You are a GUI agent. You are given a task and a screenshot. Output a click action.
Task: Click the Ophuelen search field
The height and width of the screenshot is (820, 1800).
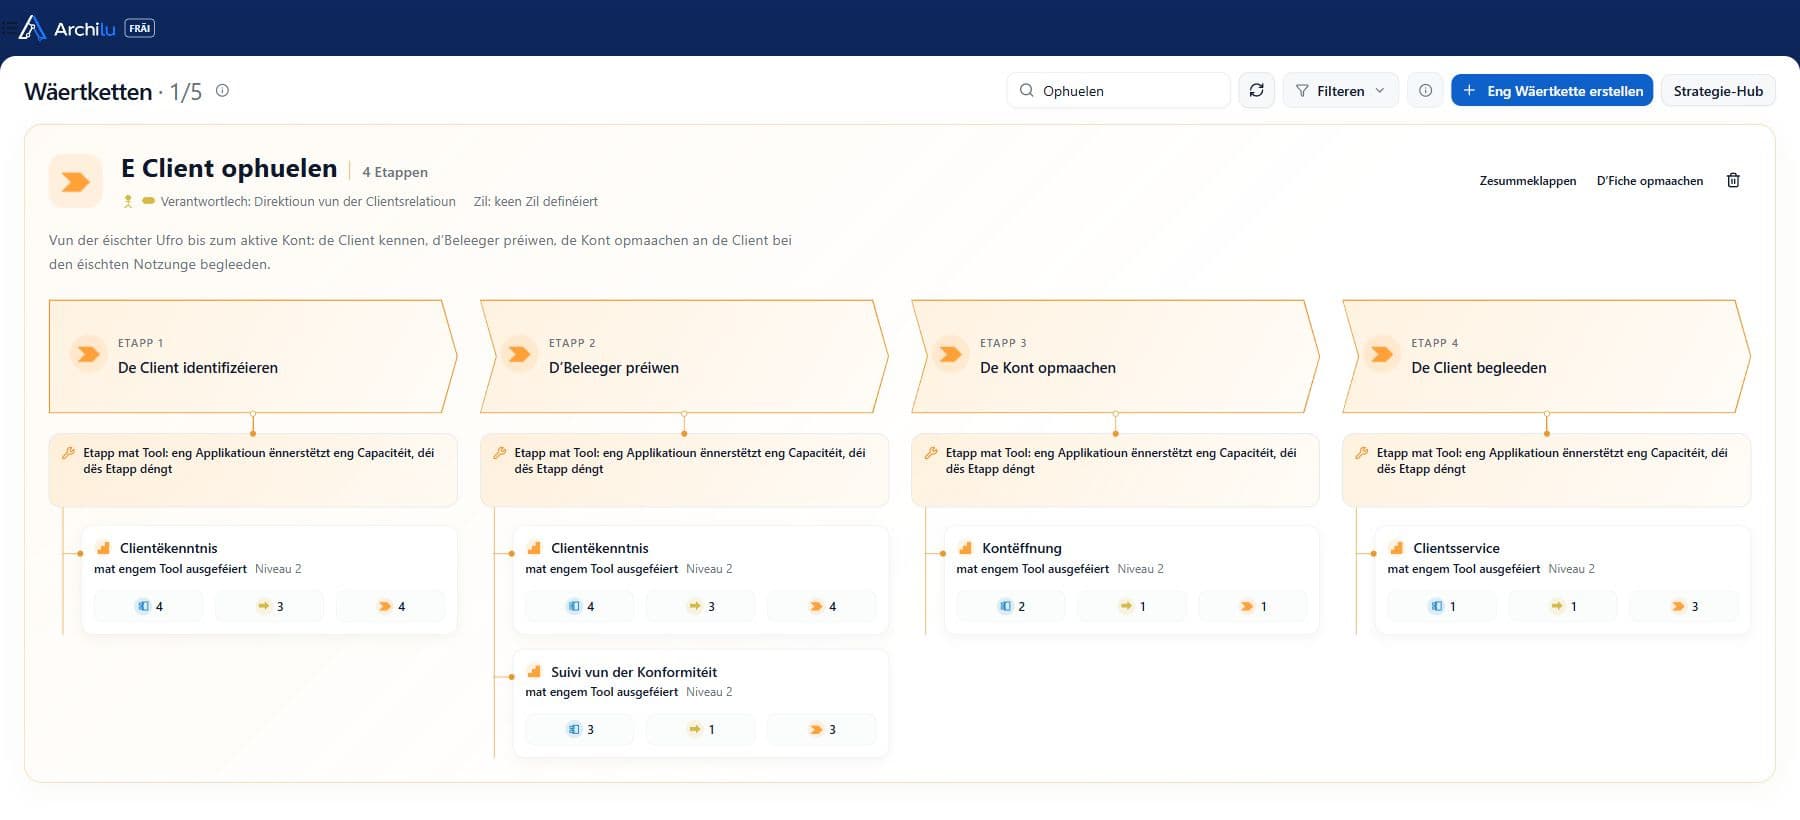click(x=1118, y=90)
